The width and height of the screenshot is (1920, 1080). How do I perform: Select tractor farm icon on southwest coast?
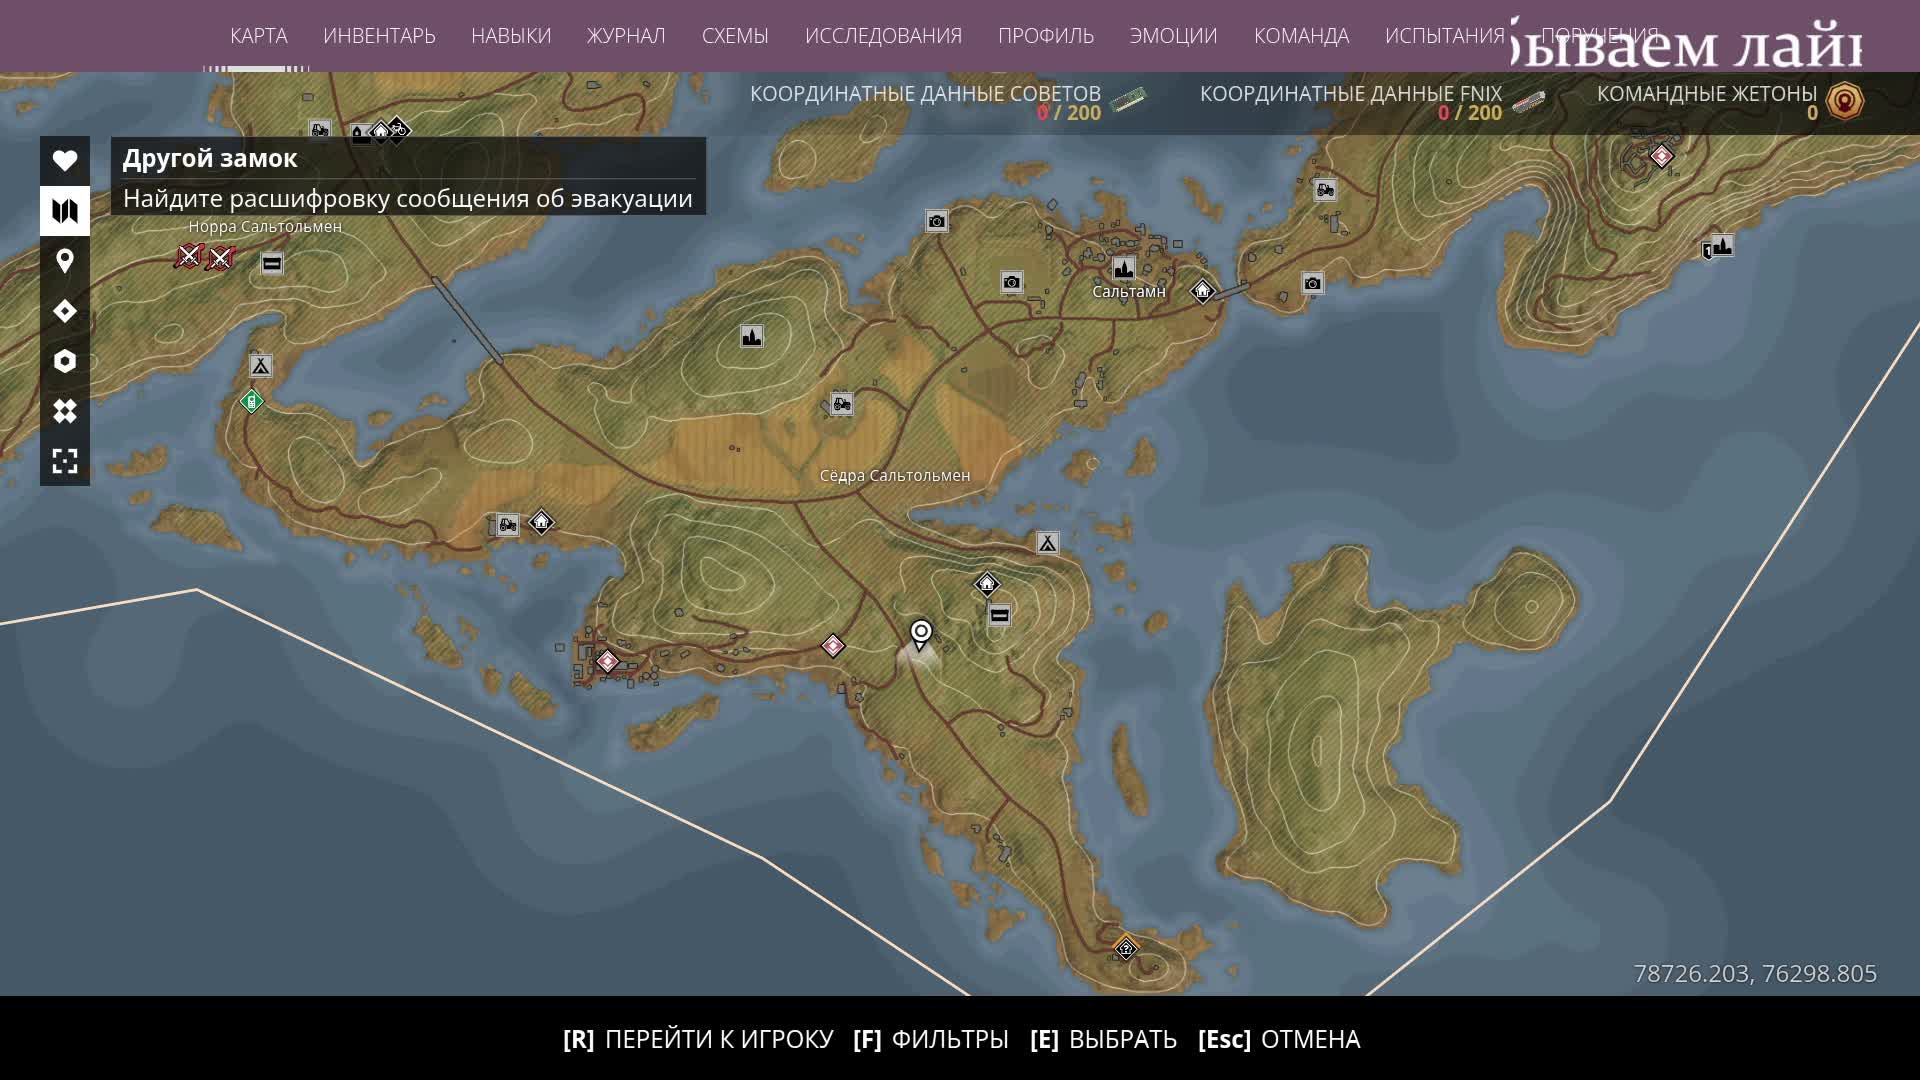[508, 525]
